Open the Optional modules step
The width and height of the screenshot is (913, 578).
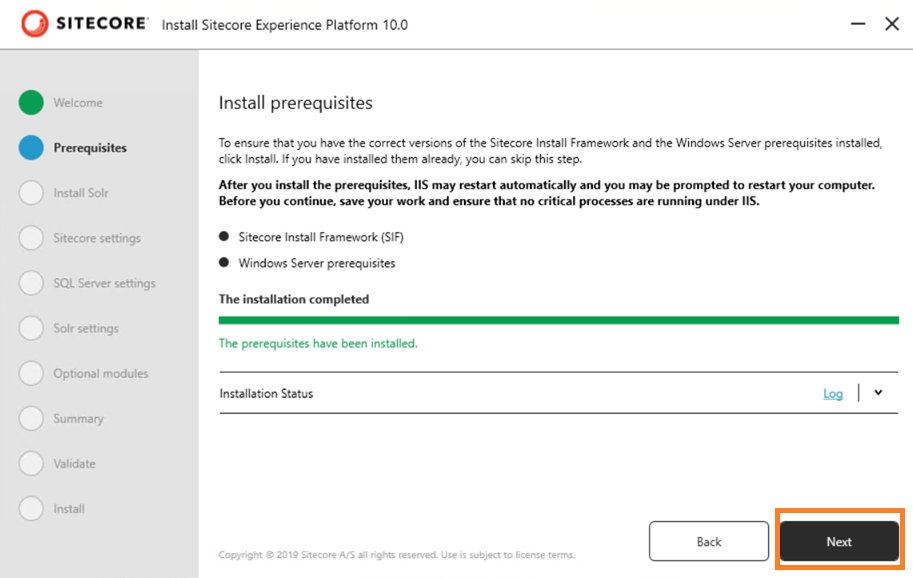pyautogui.click(x=101, y=373)
